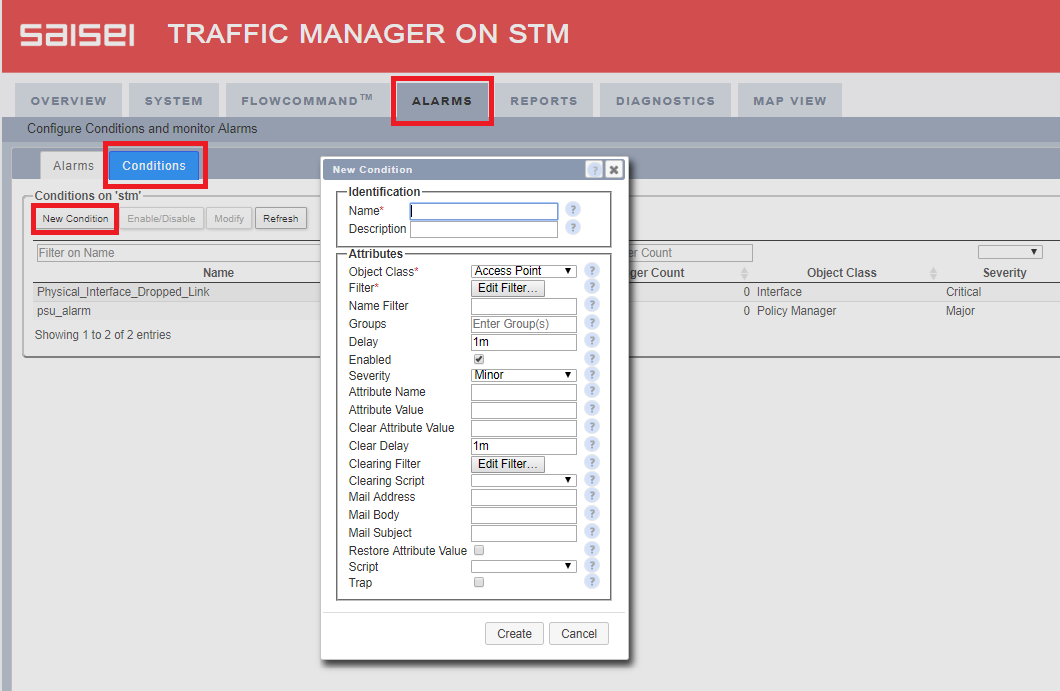This screenshot has width=1060, height=691.
Task: Open Severity help icon
Action: point(592,375)
